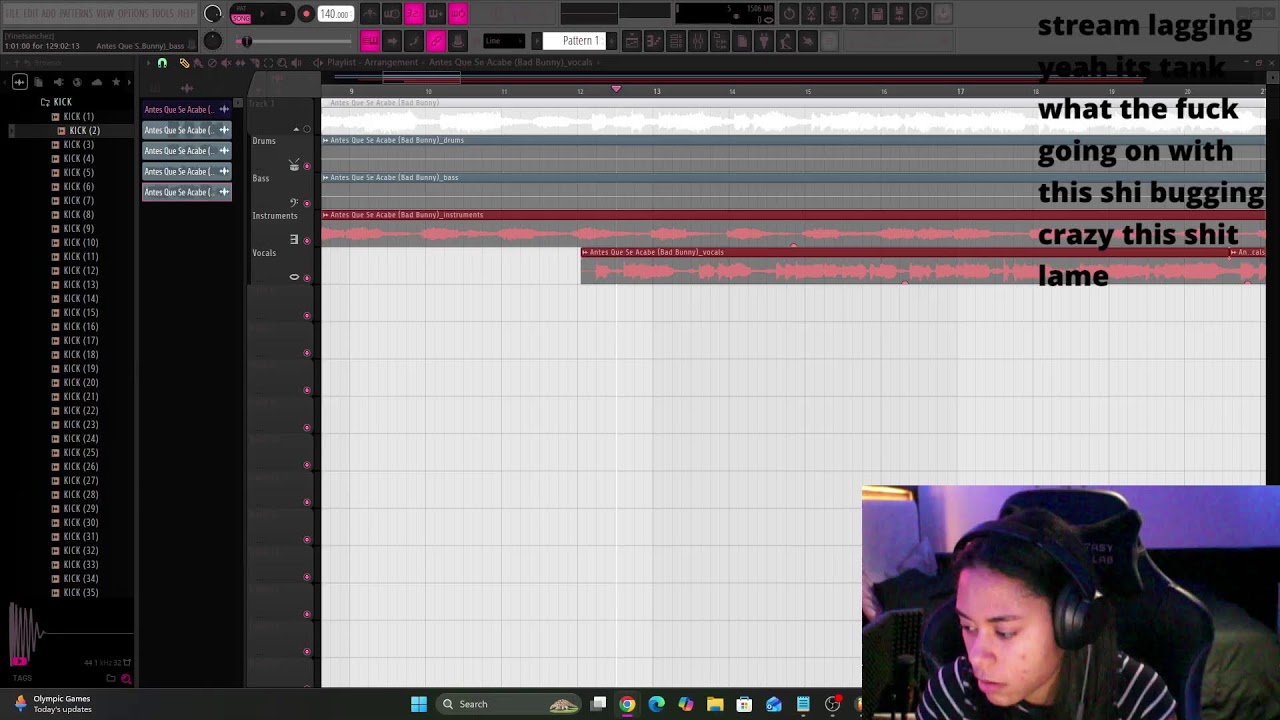Select the pink Antes Que Se Acabe clip
Screen dimensions: 1280x720
tap(187, 109)
